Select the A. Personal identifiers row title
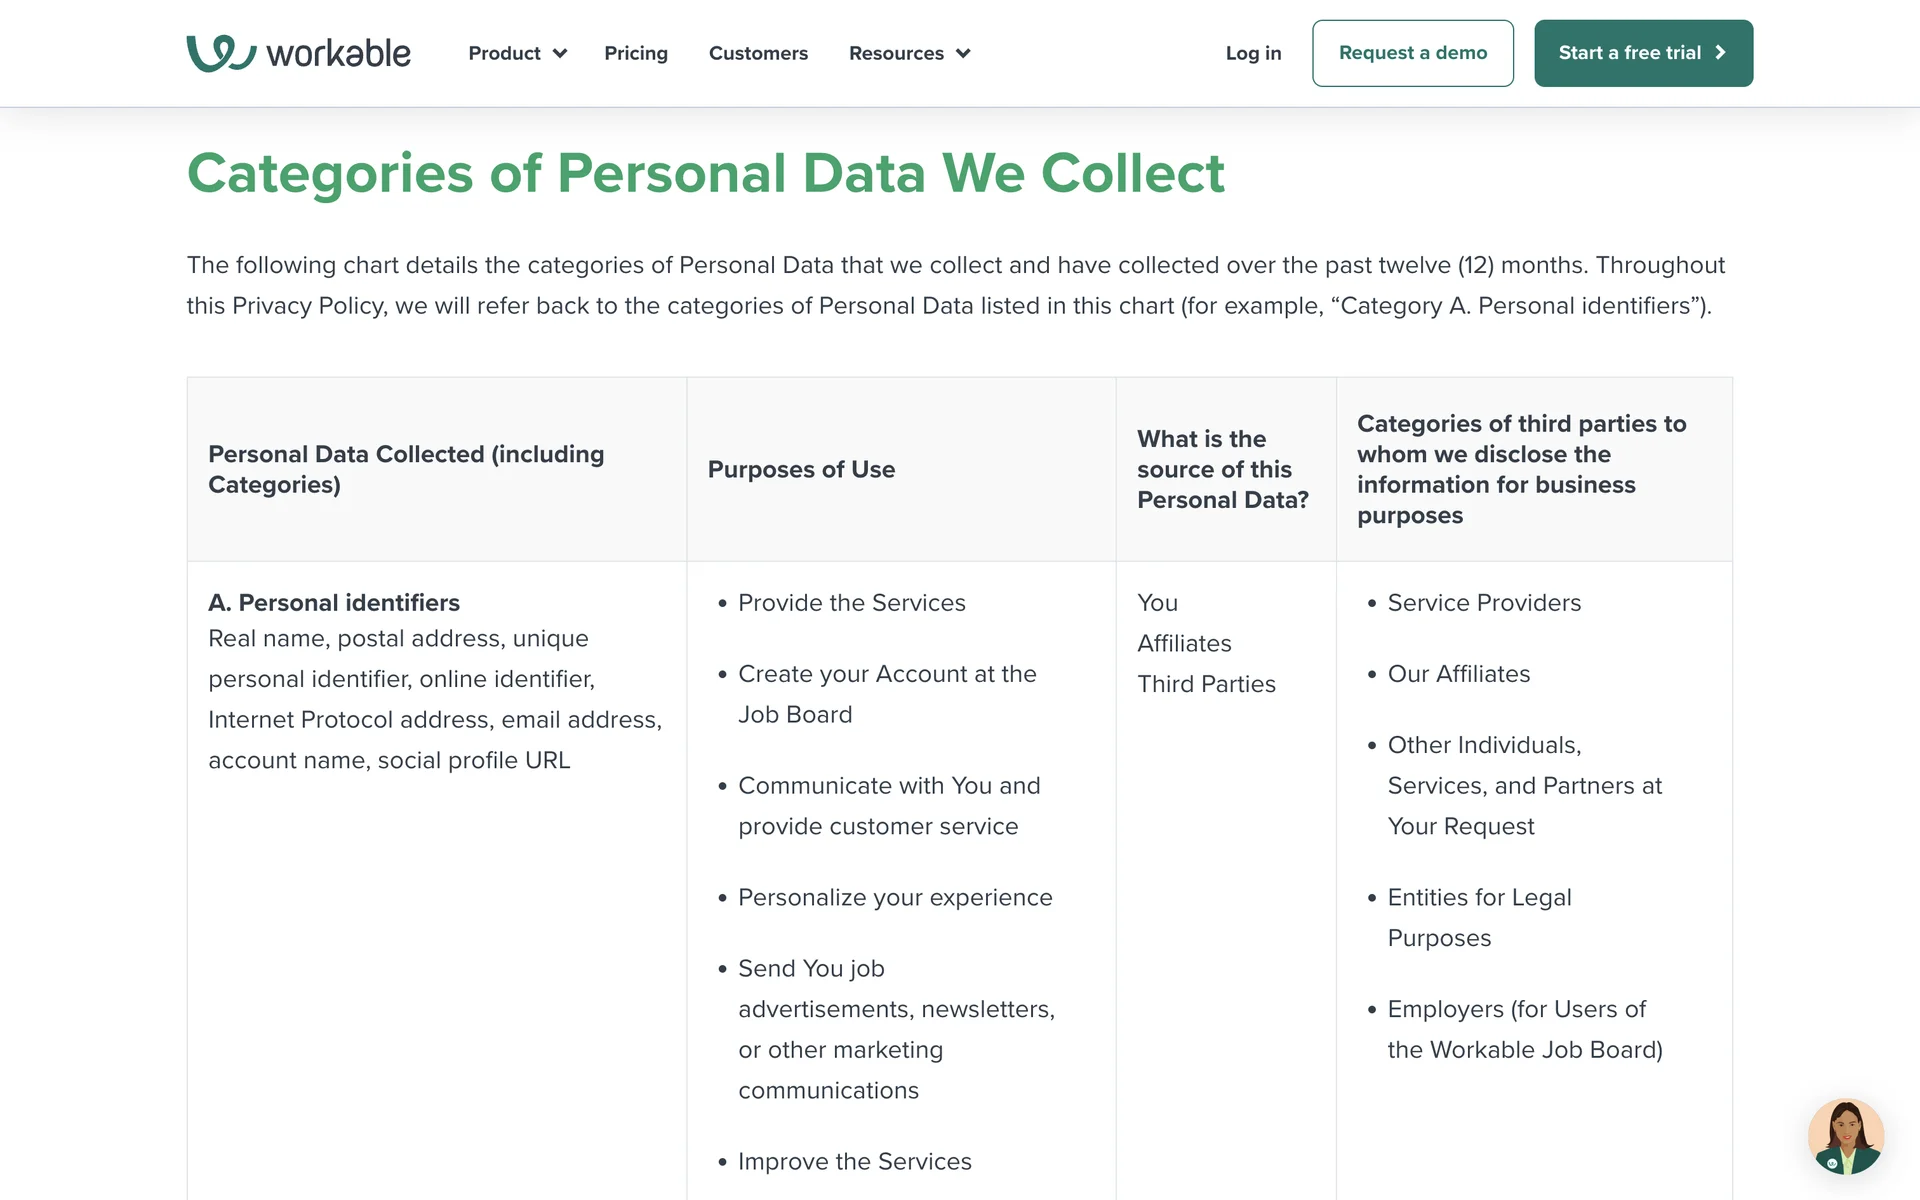 (x=334, y=603)
